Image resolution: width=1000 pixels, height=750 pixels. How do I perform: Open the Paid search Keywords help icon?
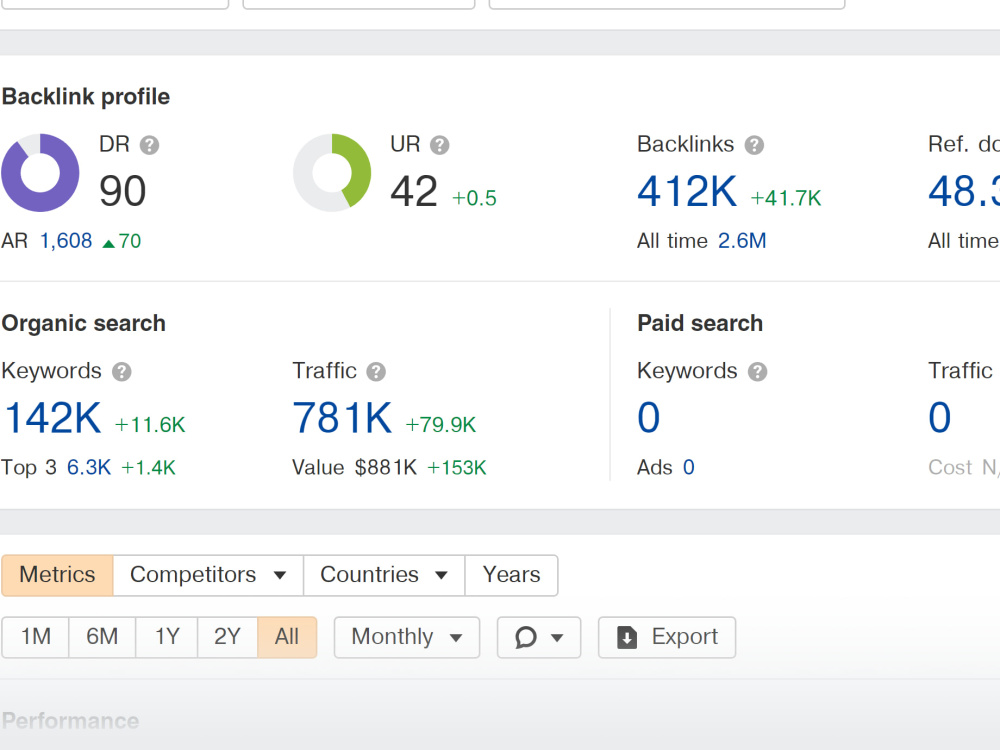tap(758, 372)
